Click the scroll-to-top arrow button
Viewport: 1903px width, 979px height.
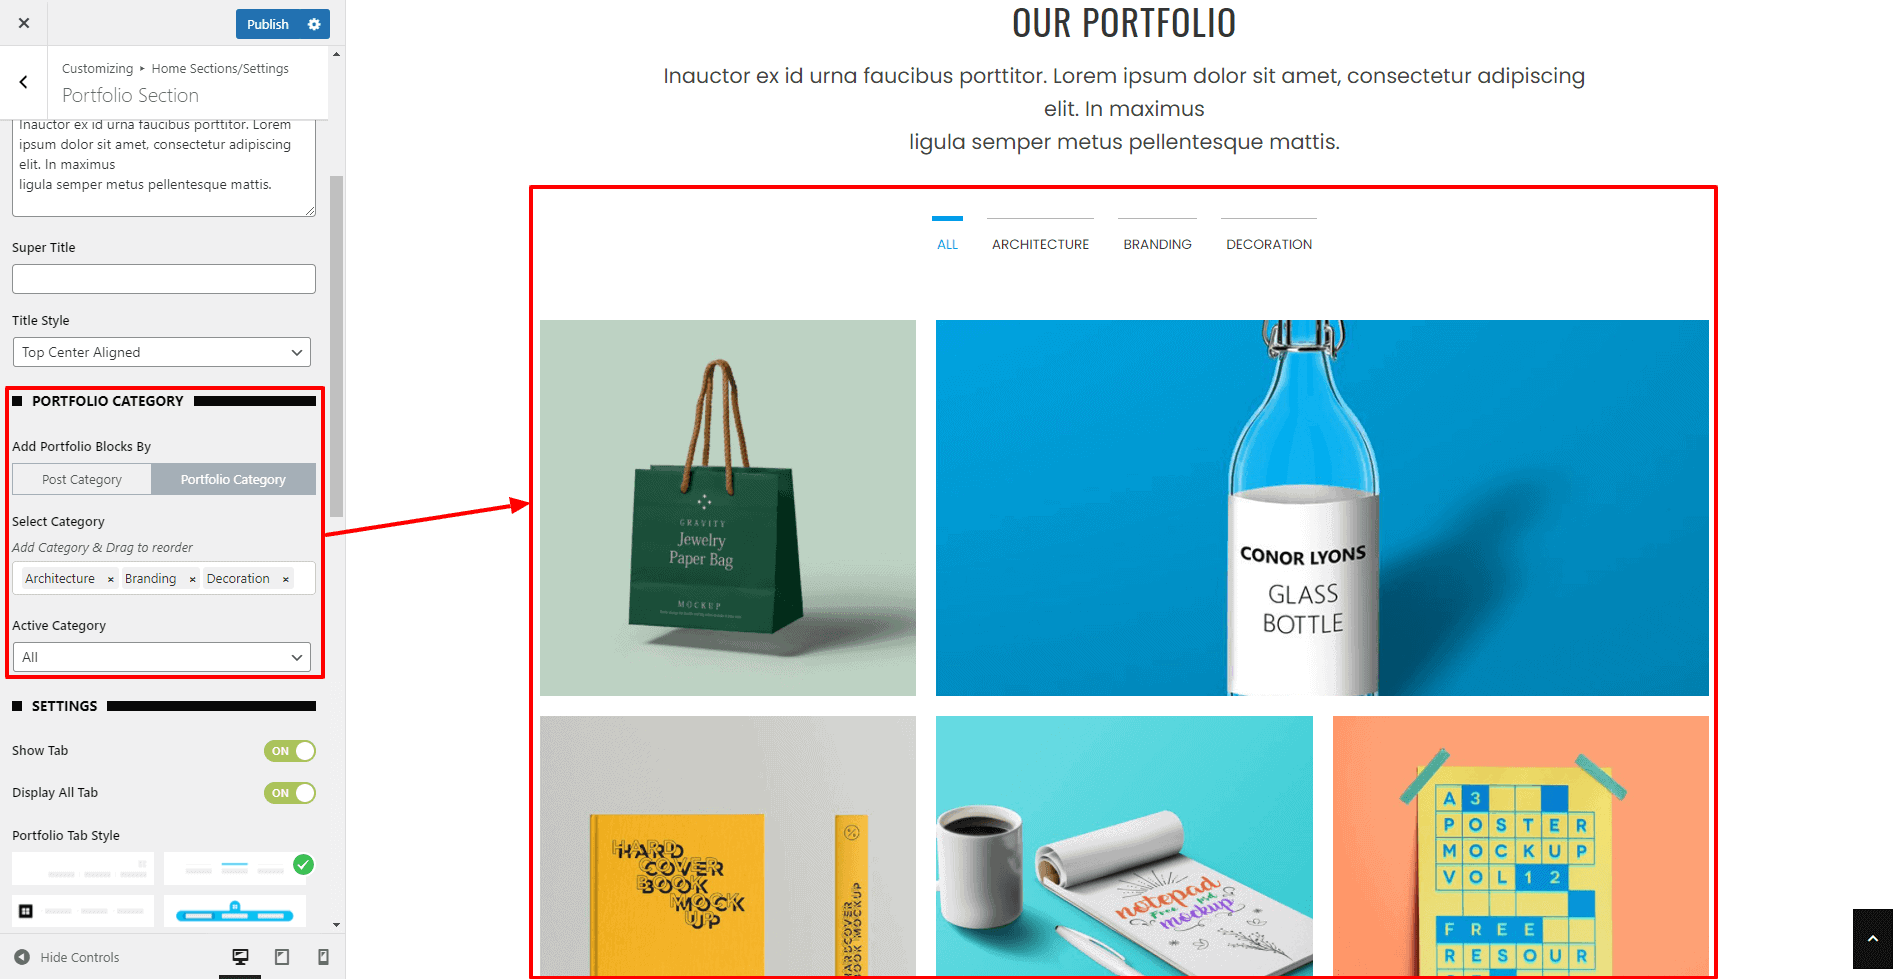point(1872,939)
